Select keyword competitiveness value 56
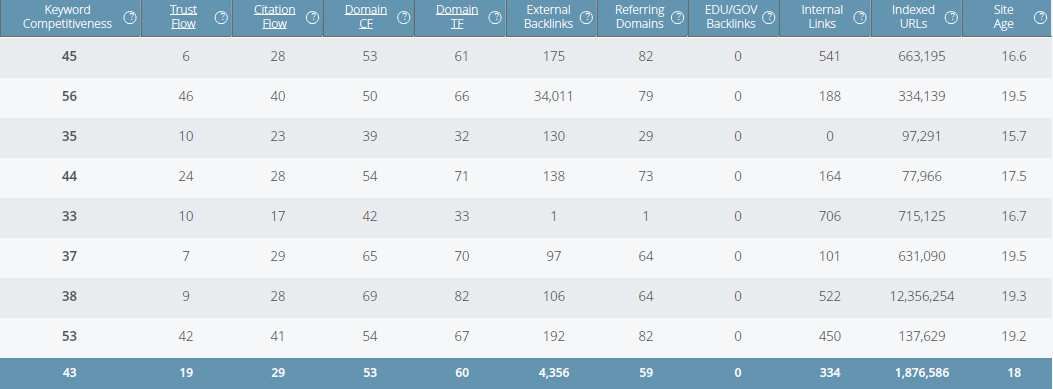The height and width of the screenshot is (389, 1053). click(x=69, y=96)
